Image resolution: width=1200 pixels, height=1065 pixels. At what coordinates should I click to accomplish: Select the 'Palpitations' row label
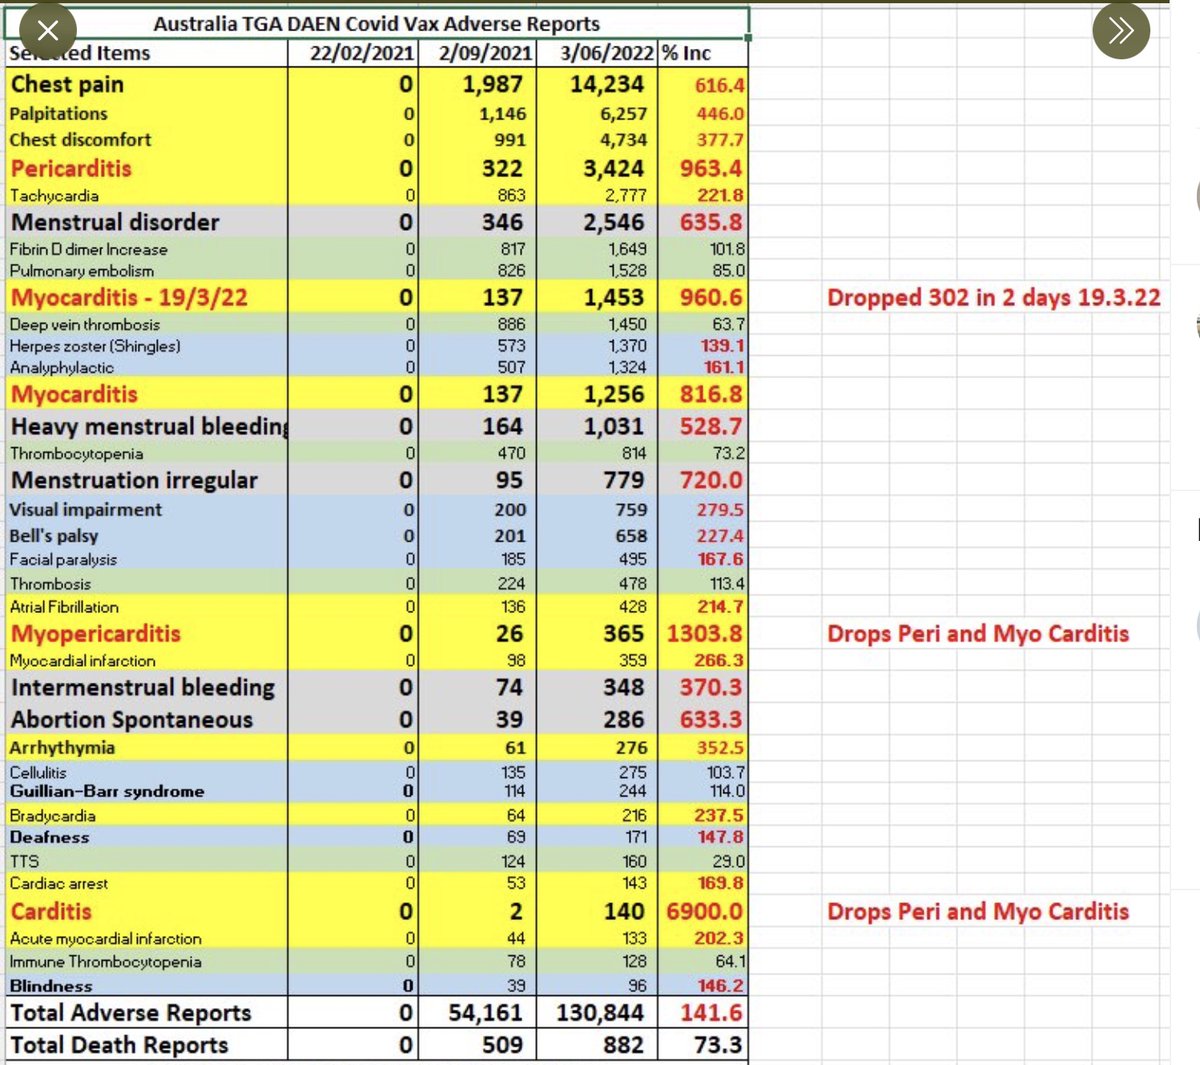[x=58, y=114]
